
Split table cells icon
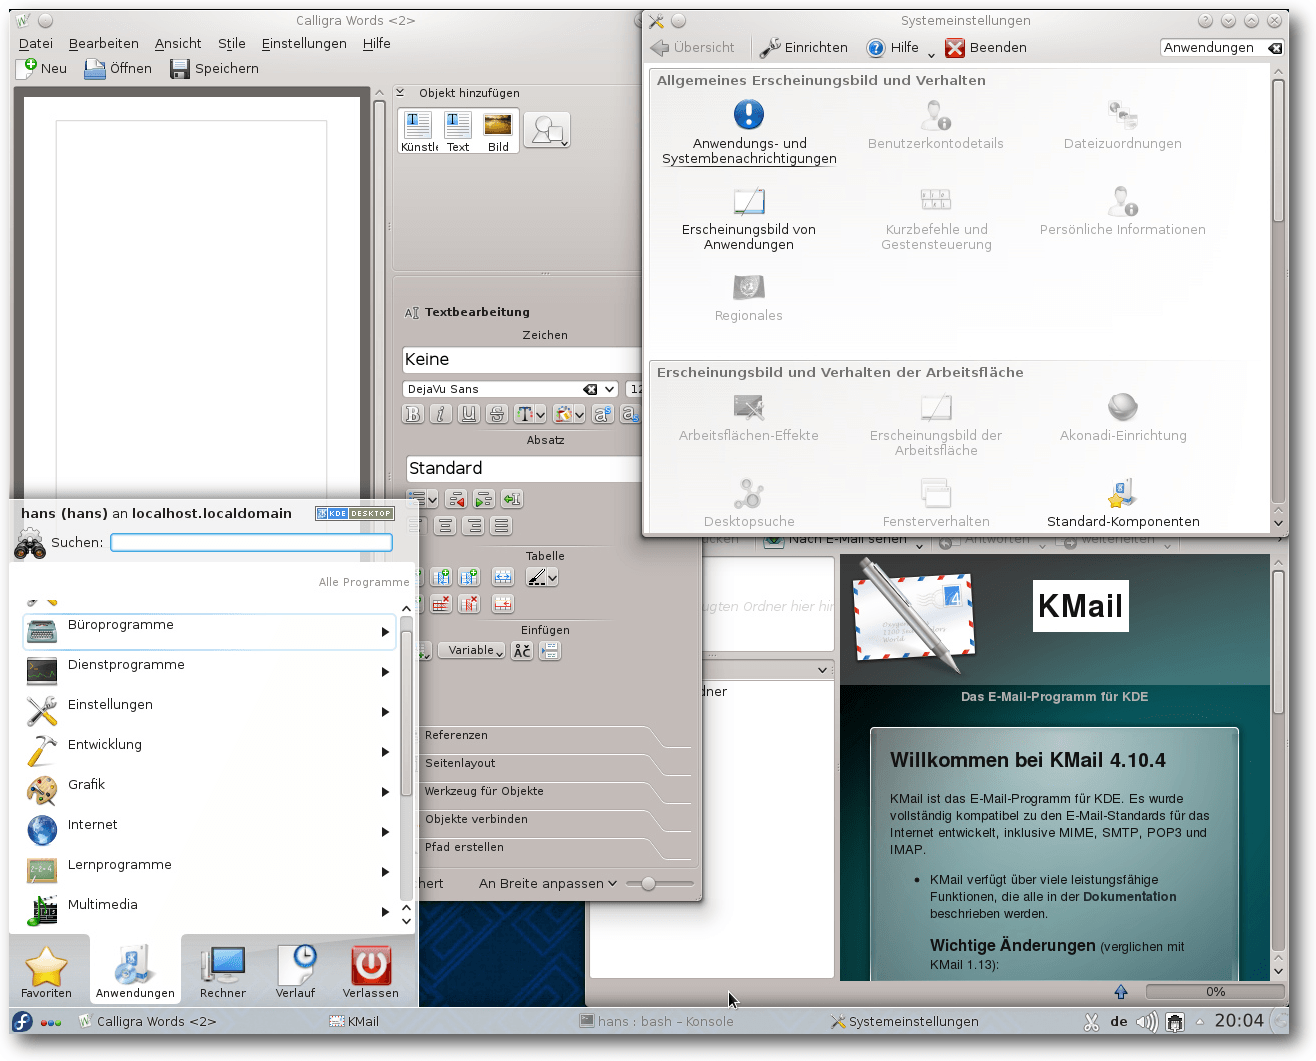click(x=503, y=604)
